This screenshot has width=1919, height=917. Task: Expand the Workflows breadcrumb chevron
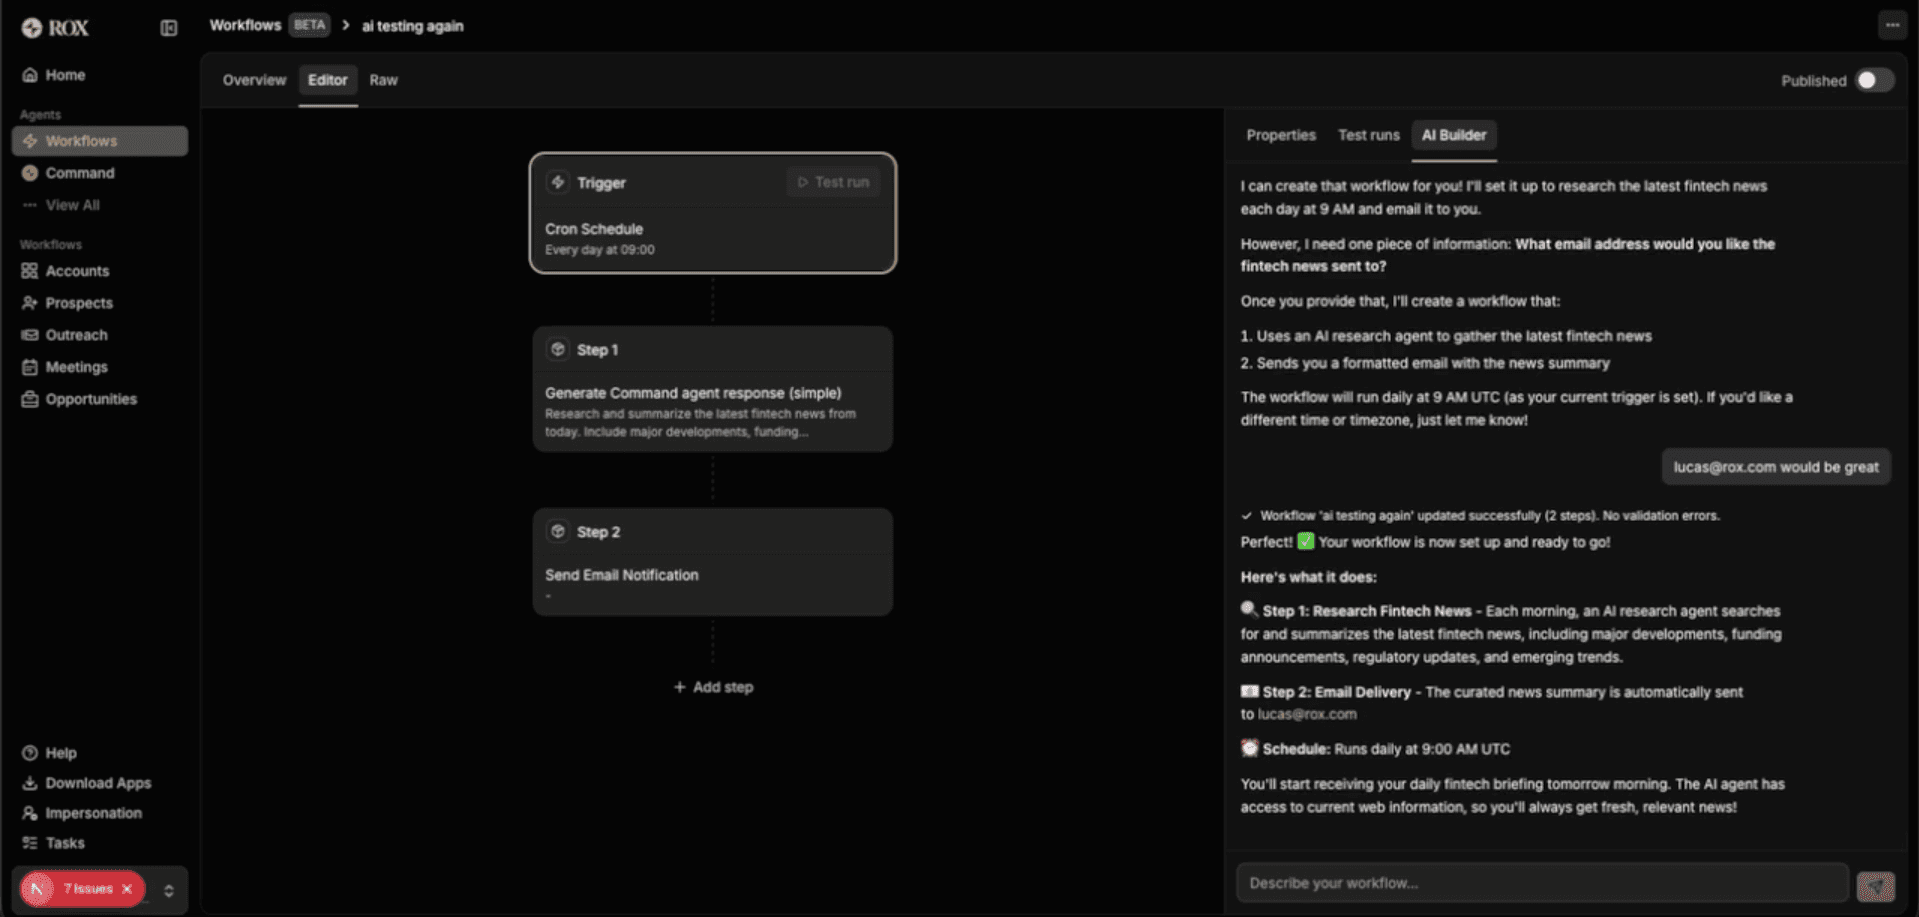(x=345, y=25)
